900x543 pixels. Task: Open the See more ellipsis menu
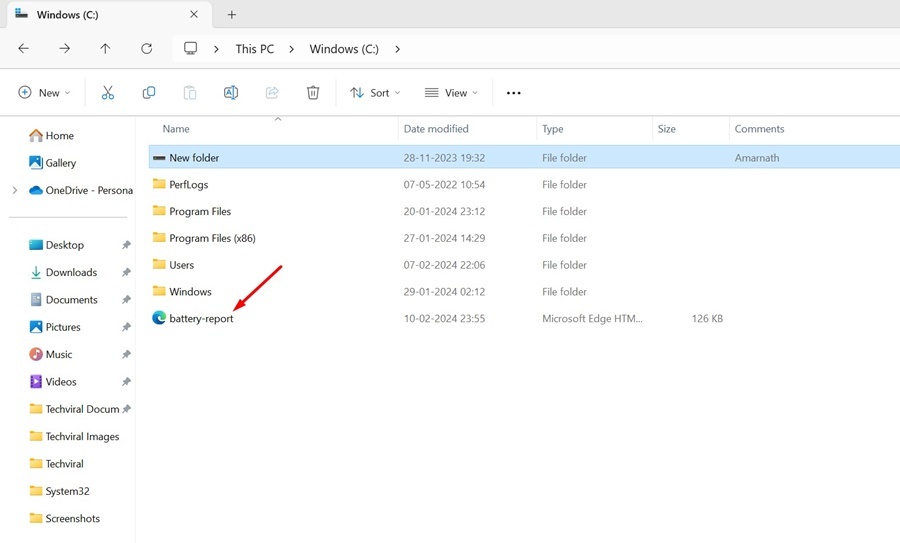pyautogui.click(x=514, y=93)
